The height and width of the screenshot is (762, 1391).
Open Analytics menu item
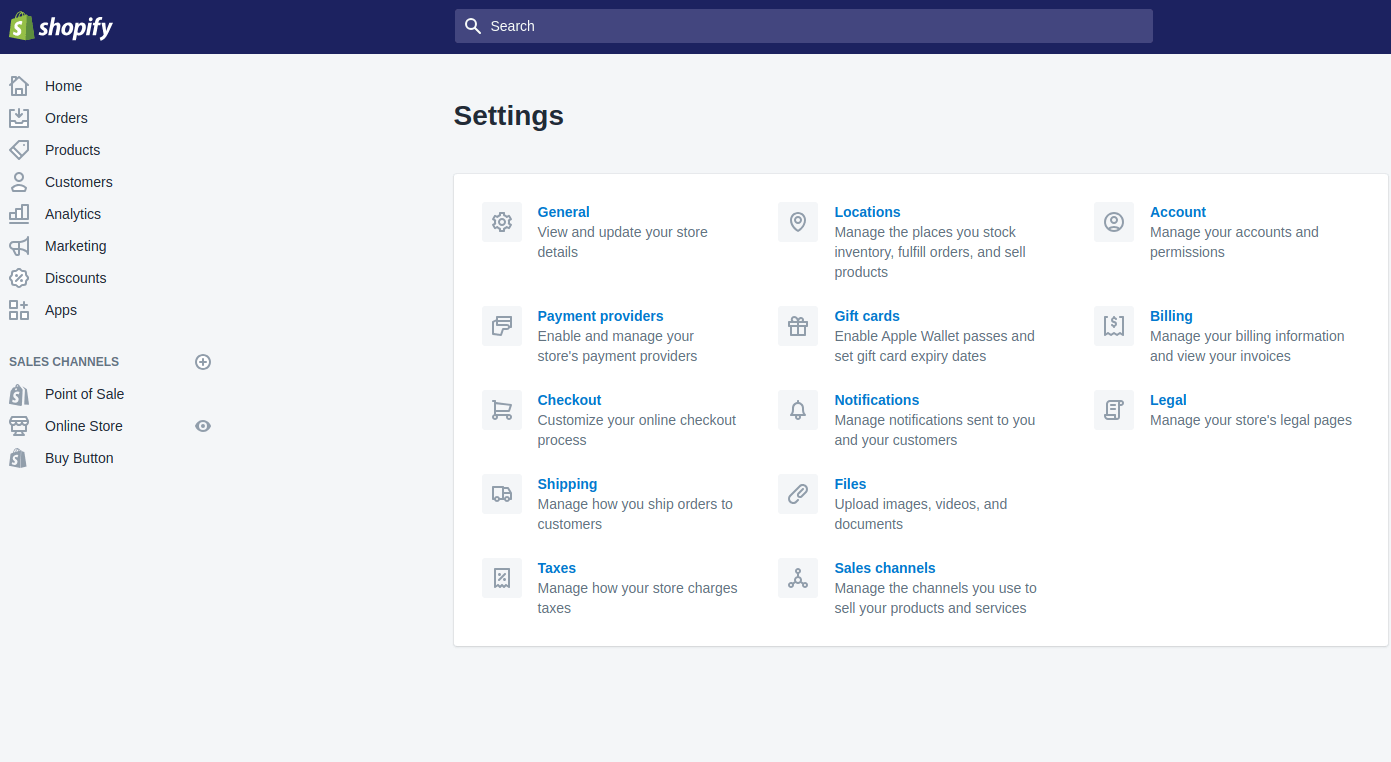73,214
